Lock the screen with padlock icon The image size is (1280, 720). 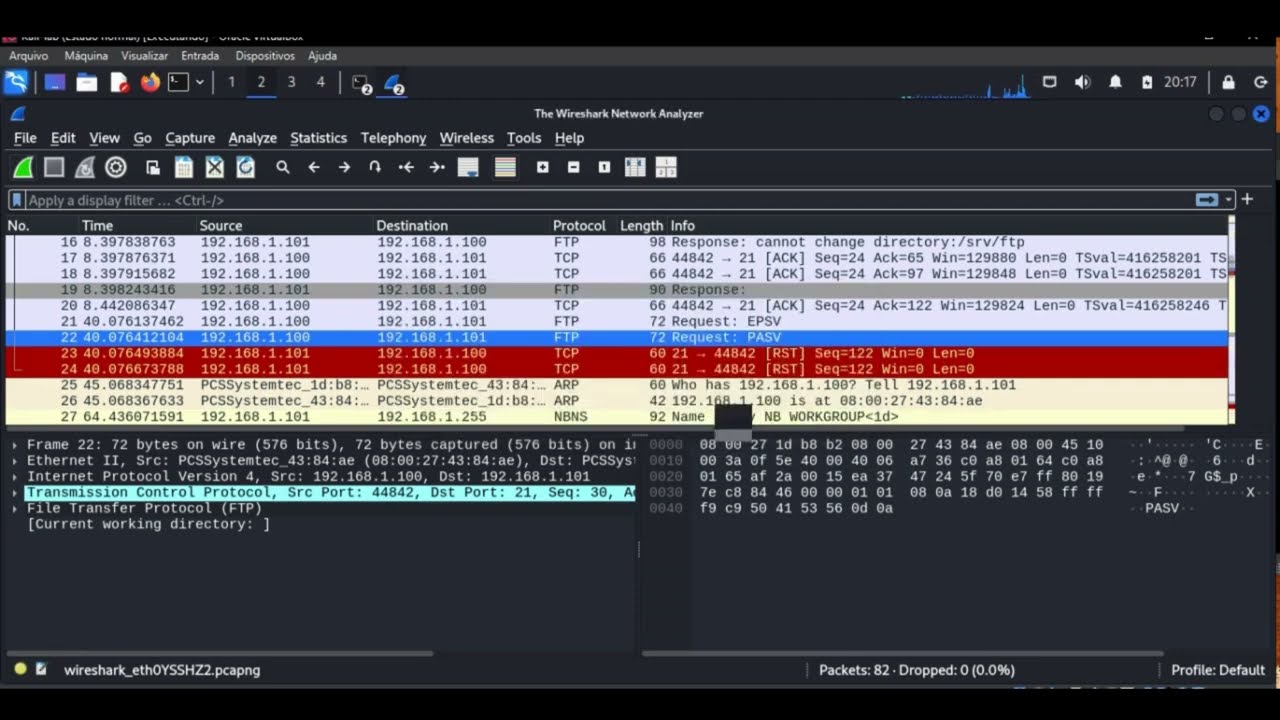(1228, 82)
